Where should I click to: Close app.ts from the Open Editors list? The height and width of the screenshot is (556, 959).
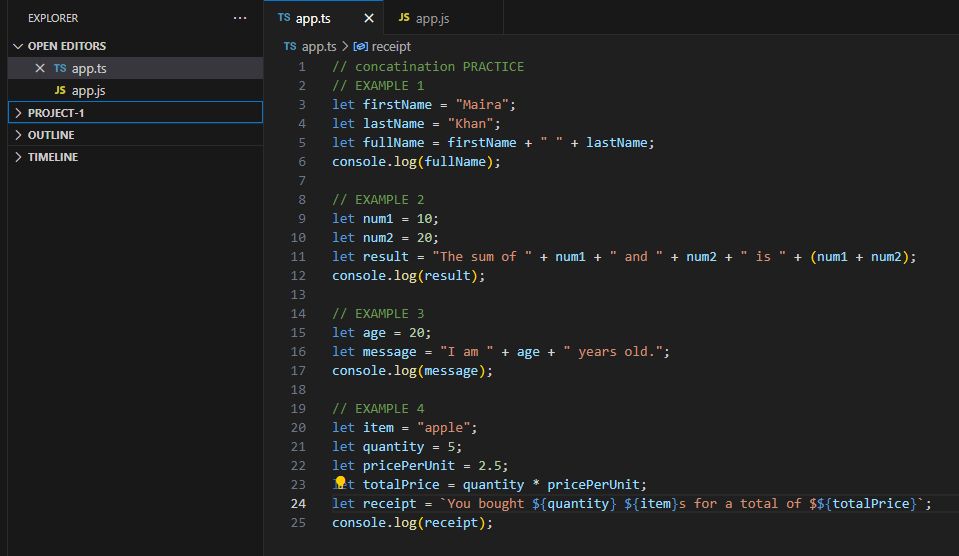[40, 68]
